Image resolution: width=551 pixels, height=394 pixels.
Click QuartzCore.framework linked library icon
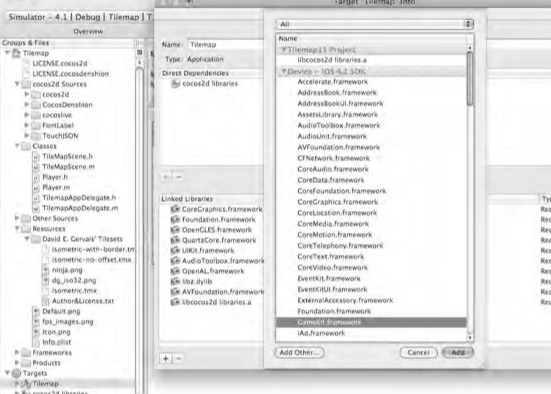pos(175,240)
